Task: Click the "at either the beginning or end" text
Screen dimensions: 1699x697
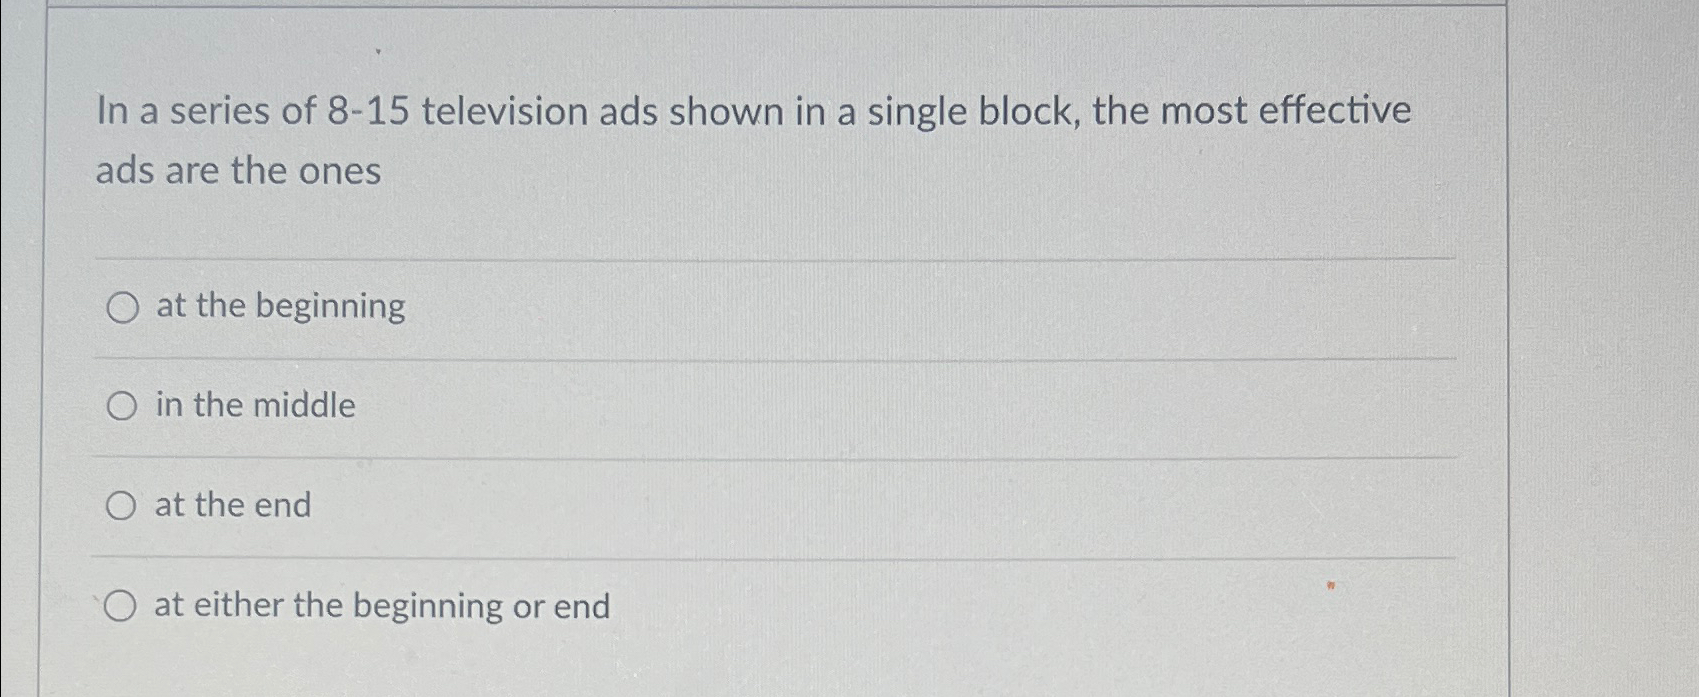Action: [383, 606]
